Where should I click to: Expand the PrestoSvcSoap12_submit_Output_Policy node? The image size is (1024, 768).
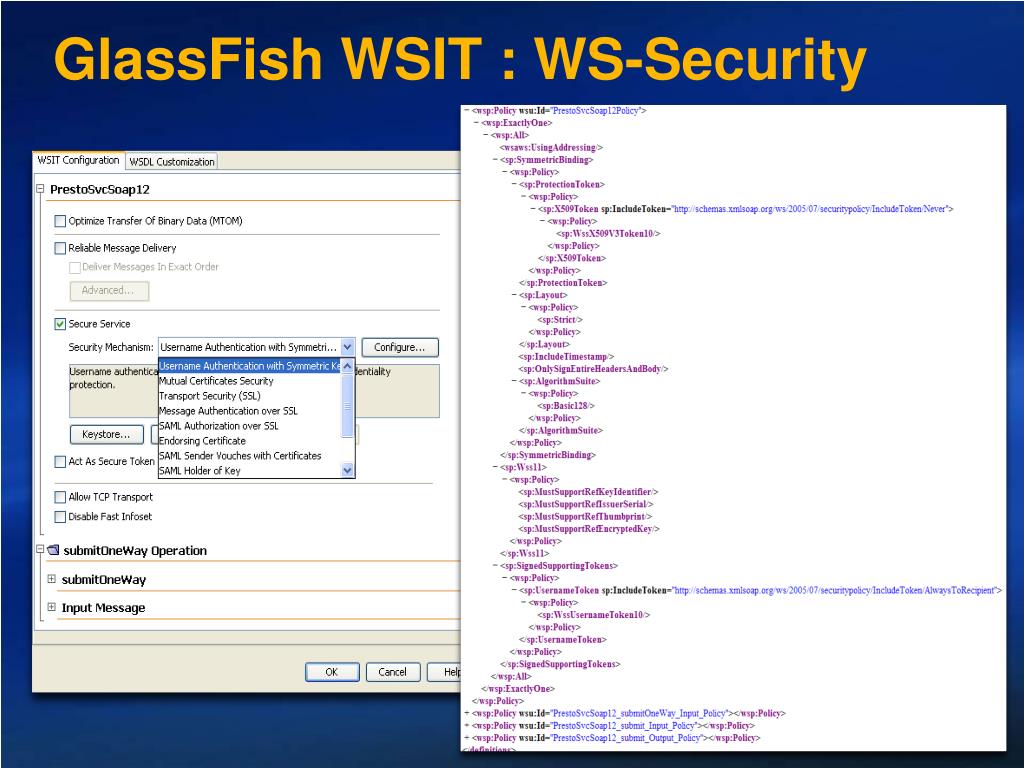pyautogui.click(x=466, y=738)
